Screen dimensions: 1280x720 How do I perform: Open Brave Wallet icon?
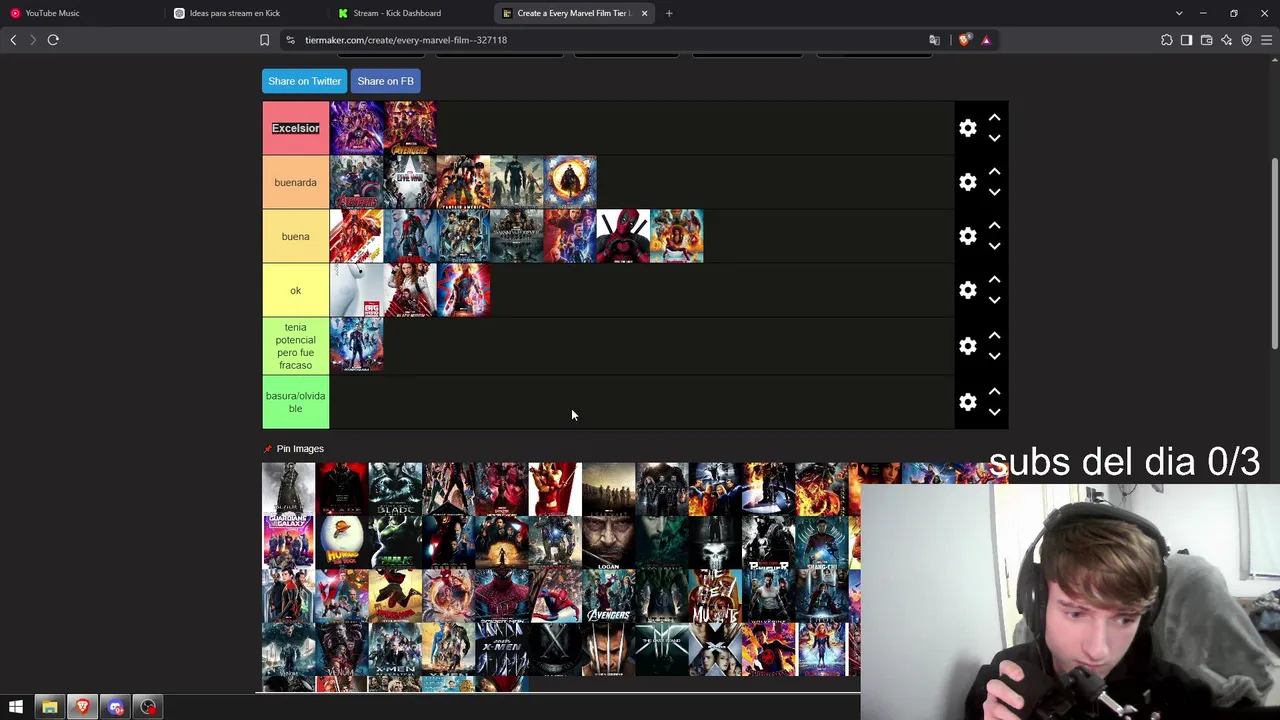(x=1206, y=40)
